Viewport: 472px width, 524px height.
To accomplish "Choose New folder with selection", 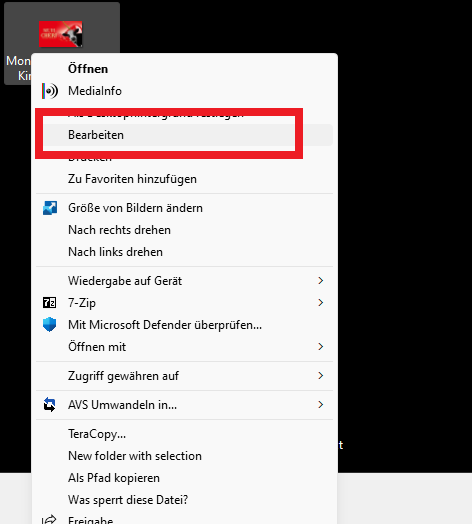I will tap(135, 456).
